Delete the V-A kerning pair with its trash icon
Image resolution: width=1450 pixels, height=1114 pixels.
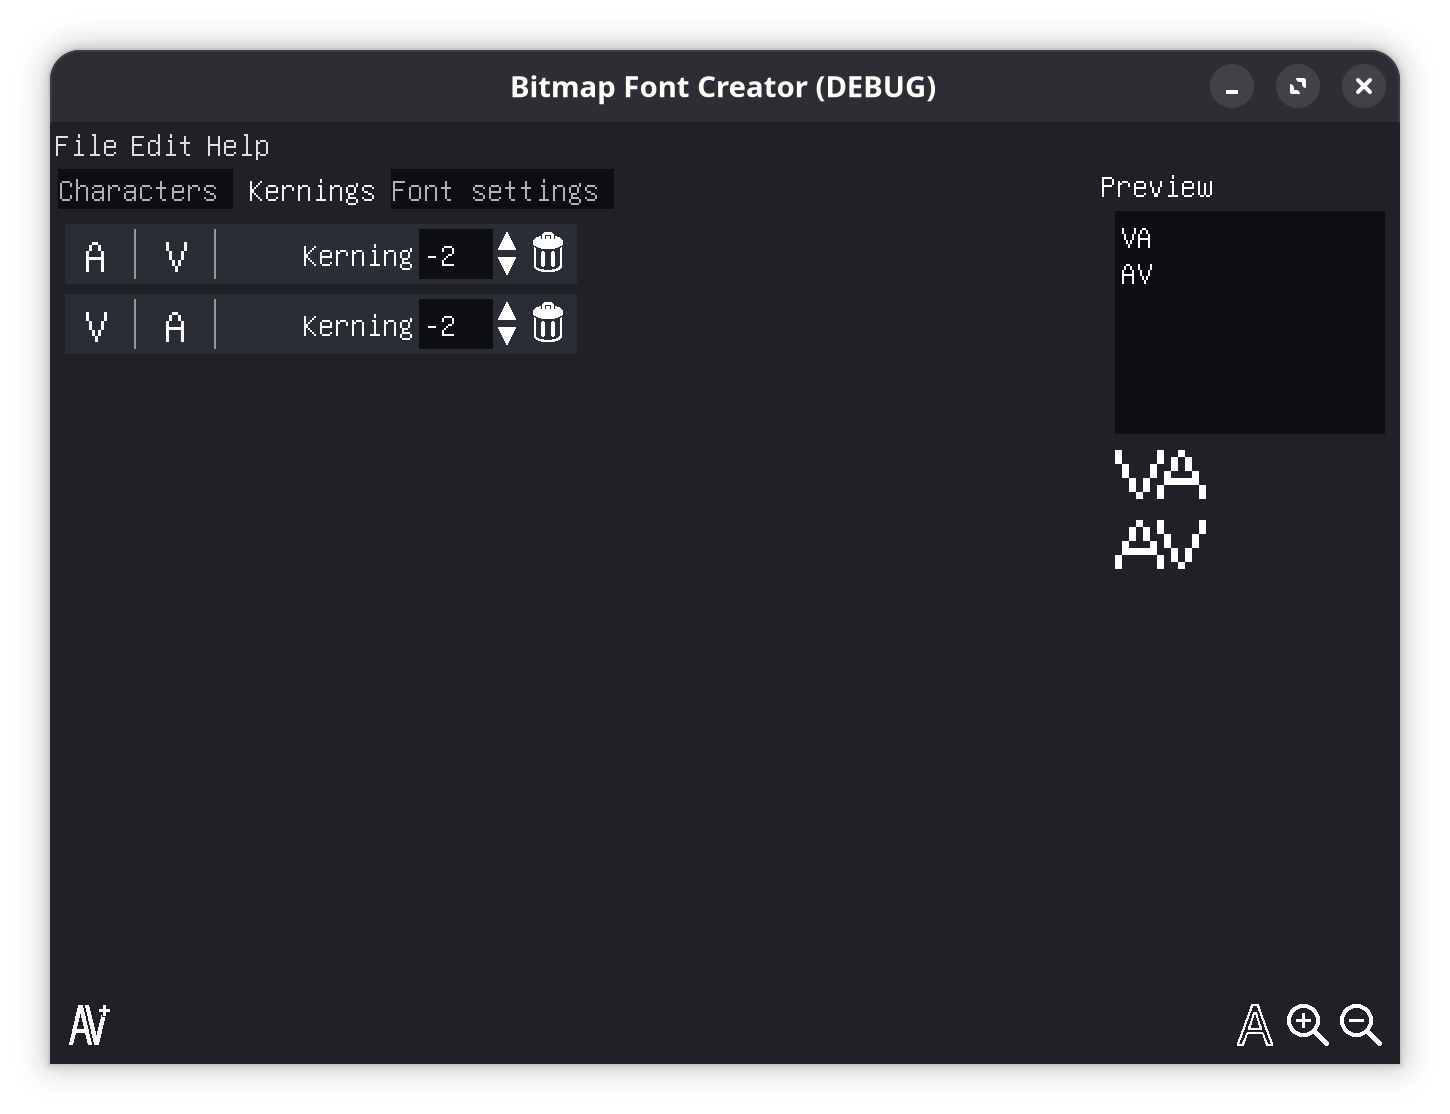[x=548, y=323]
